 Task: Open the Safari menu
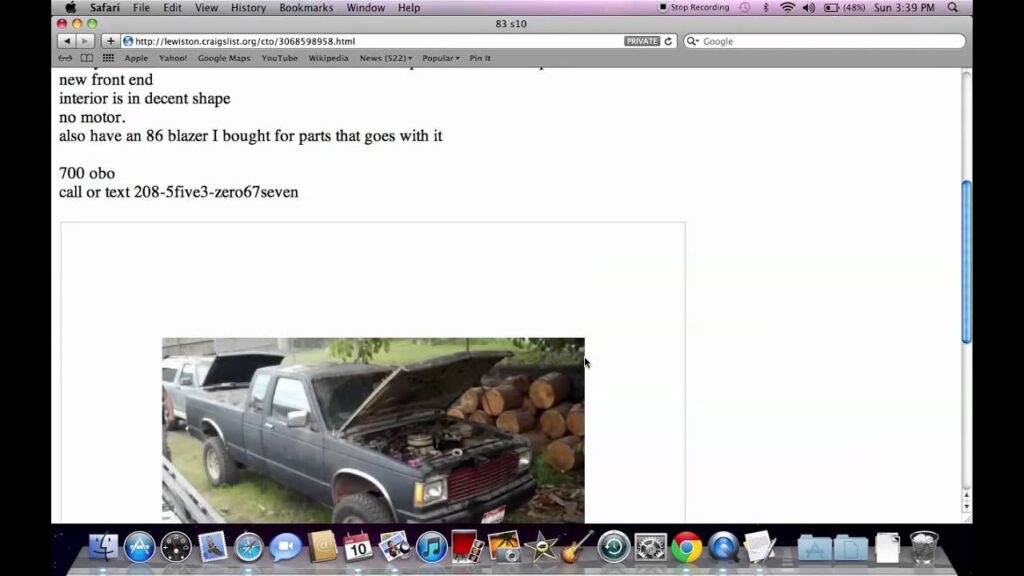104,8
